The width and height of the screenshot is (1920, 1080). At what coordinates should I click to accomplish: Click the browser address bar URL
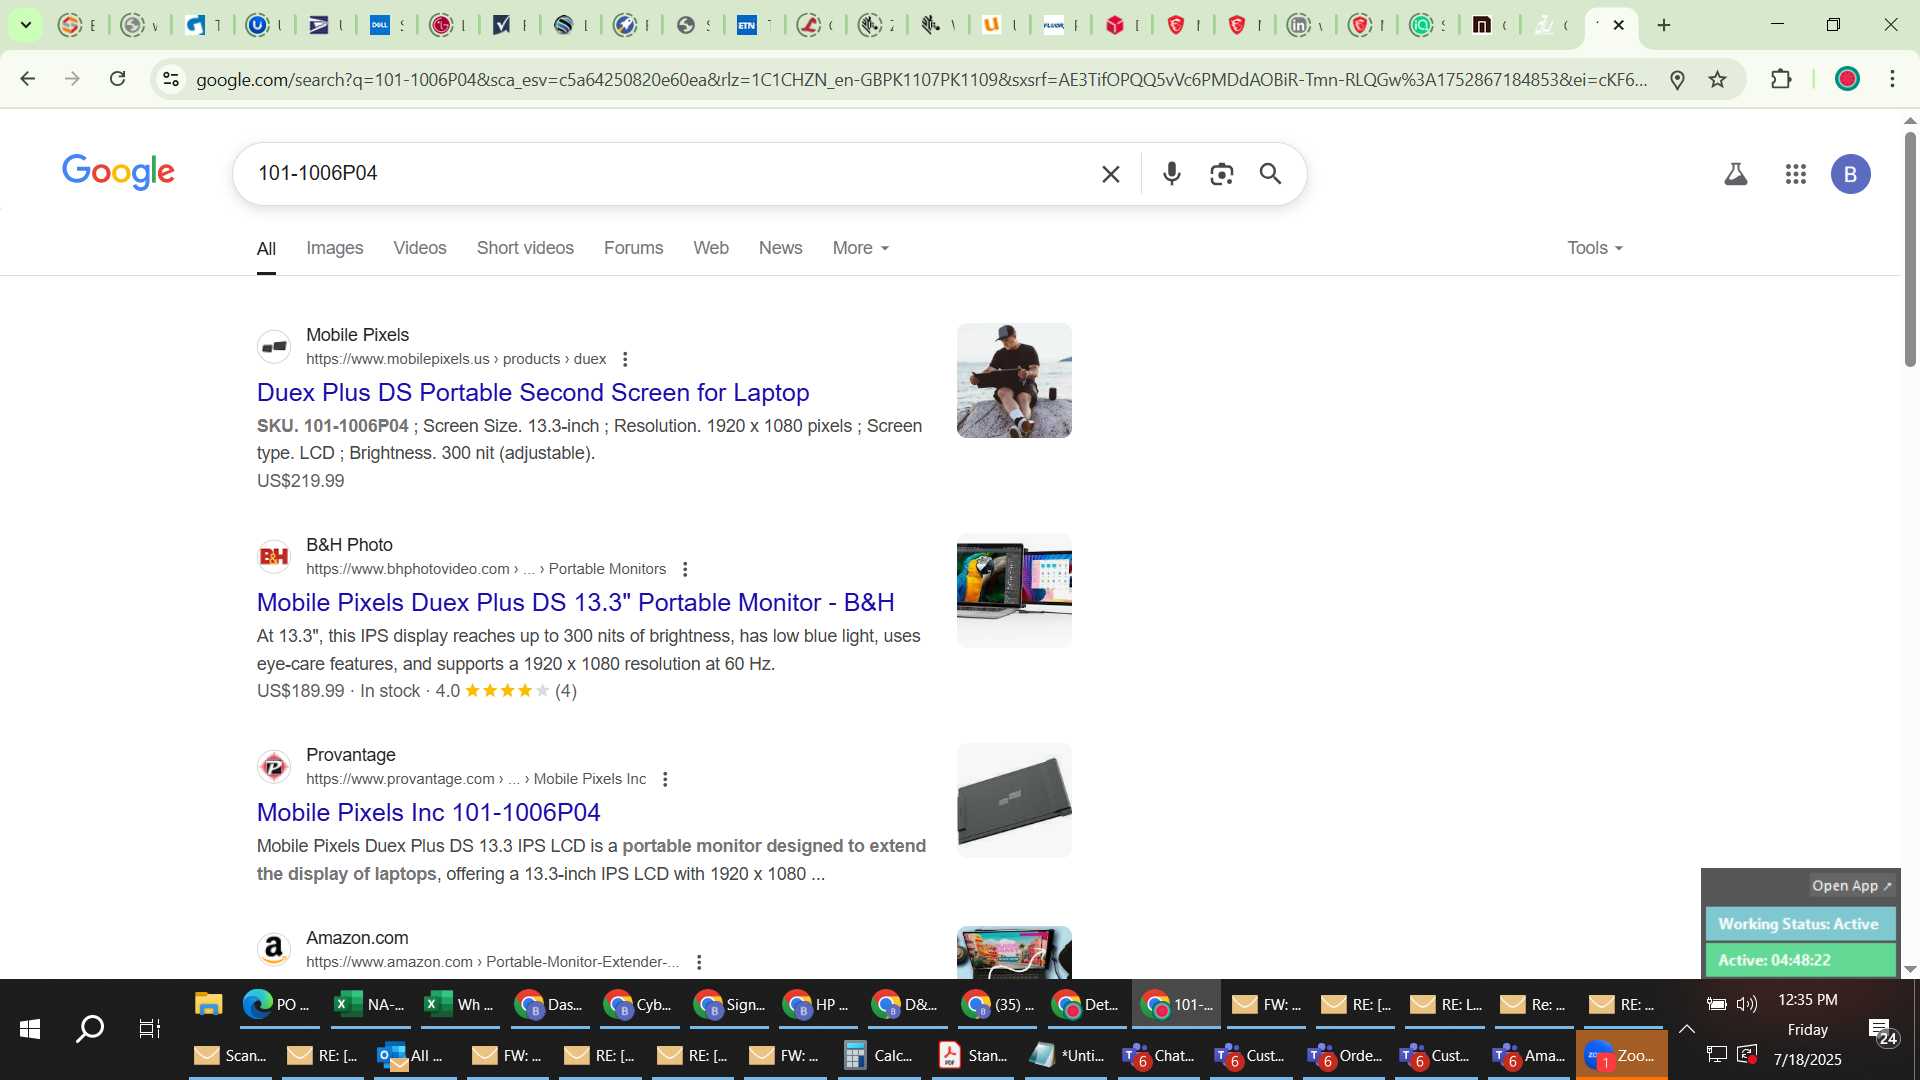point(920,79)
